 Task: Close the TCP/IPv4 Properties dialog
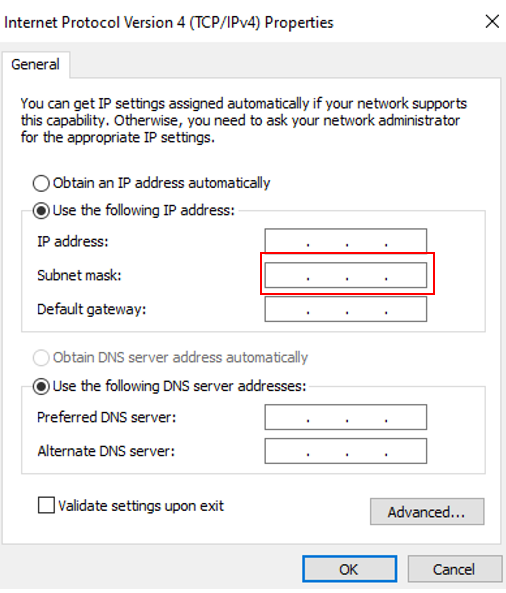coord(492,22)
